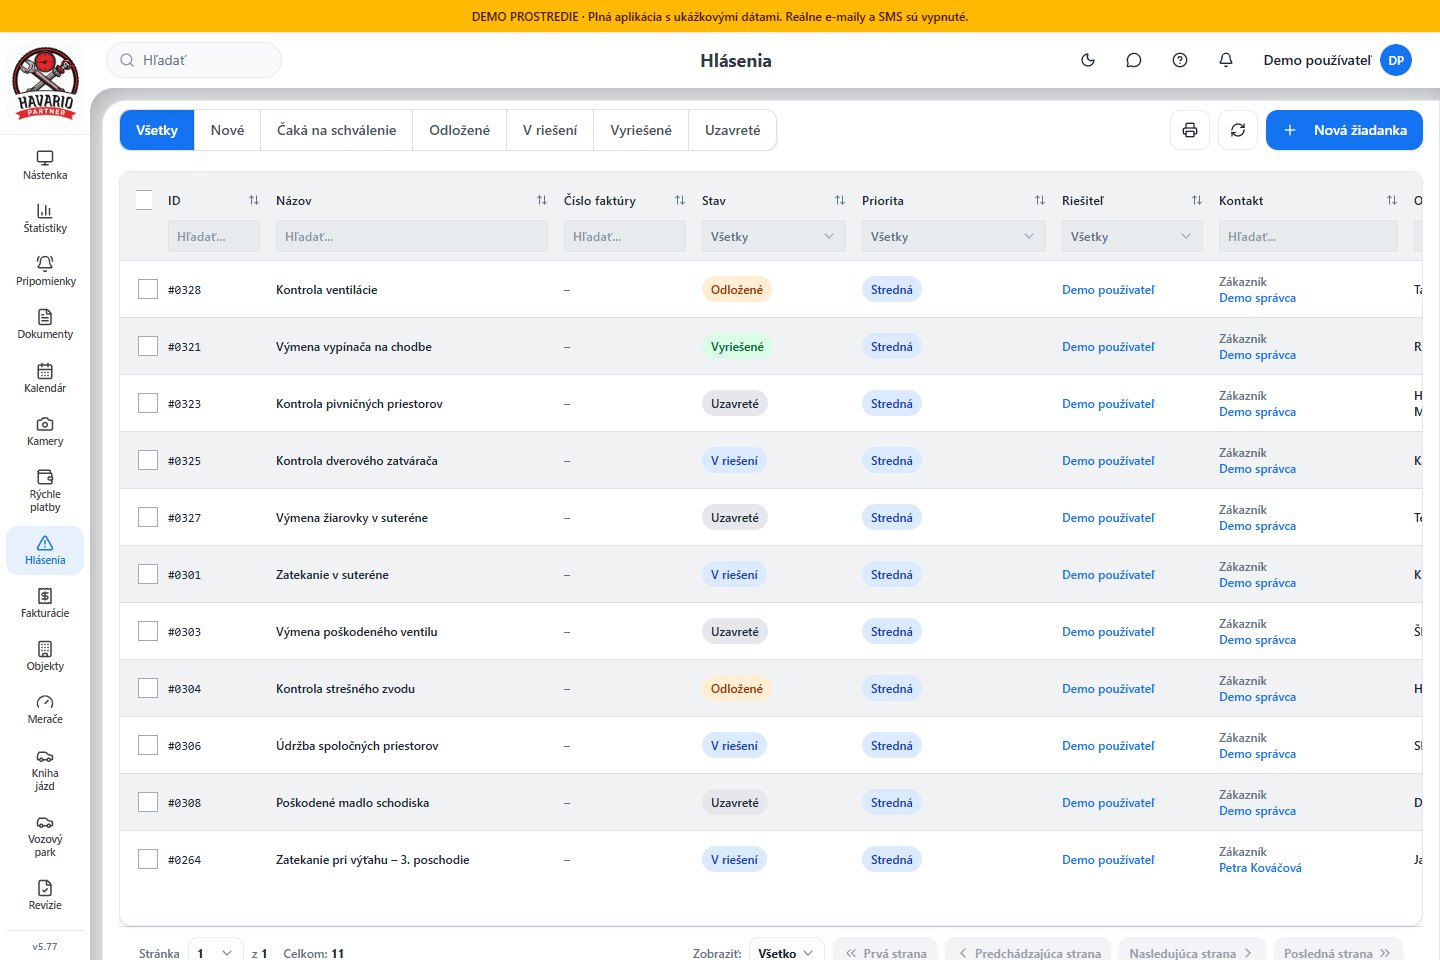
Task: Switch to Čaká na schválenie tab
Action: (x=336, y=130)
